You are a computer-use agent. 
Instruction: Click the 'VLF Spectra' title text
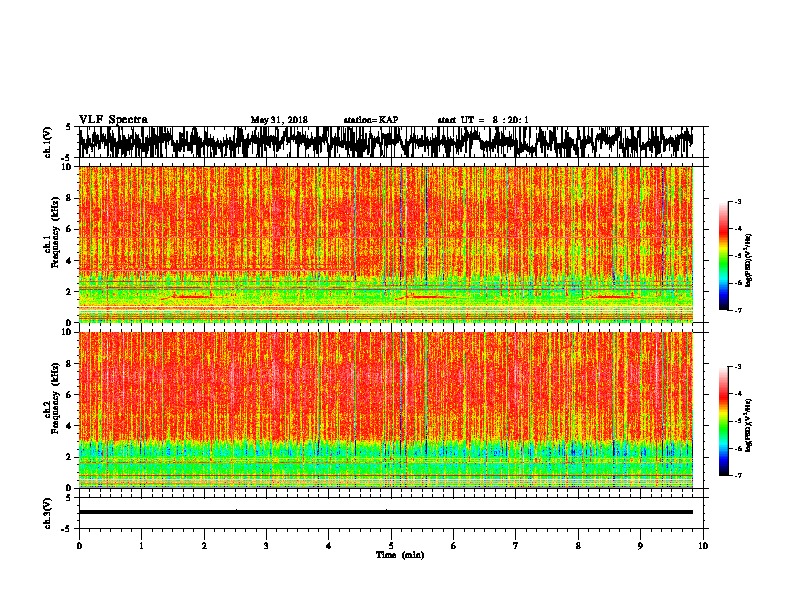pos(113,120)
